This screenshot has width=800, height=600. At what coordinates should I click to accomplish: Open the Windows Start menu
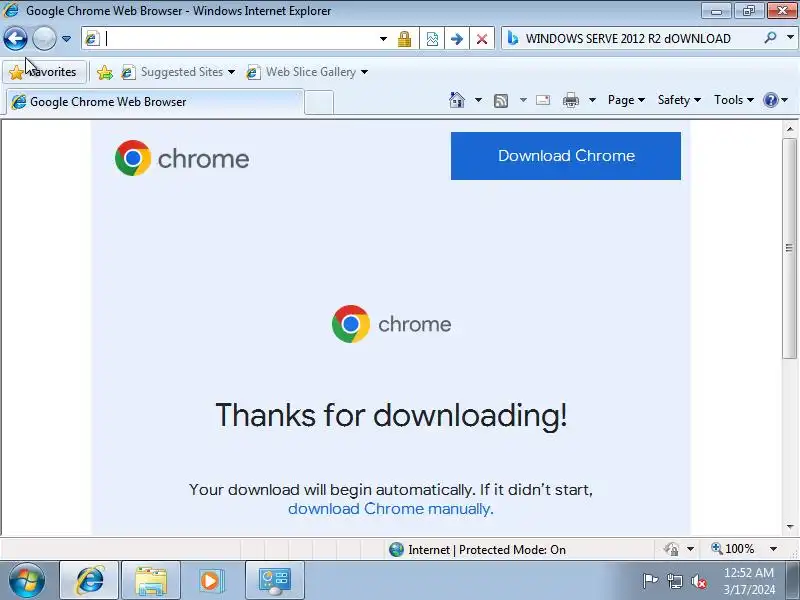point(27,581)
